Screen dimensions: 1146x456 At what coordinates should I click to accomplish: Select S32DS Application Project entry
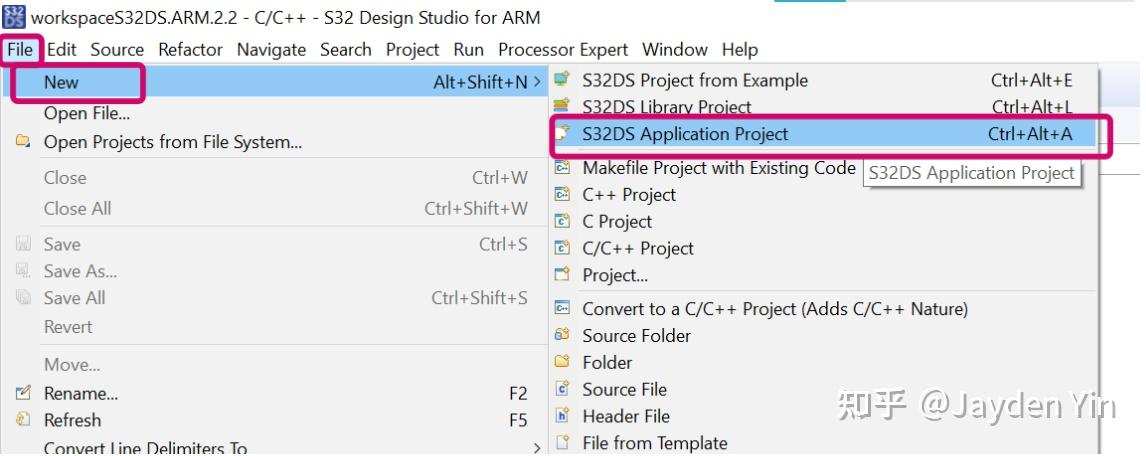824,134
